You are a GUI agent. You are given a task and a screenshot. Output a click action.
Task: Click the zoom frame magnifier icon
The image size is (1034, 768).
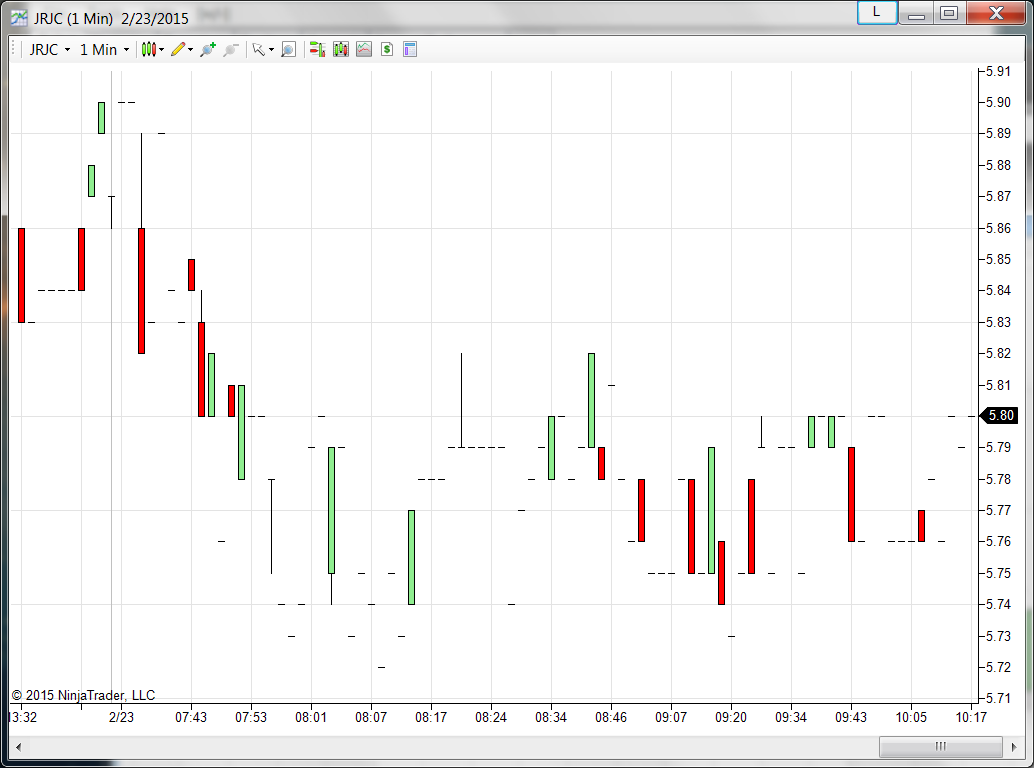pyautogui.click(x=288, y=49)
